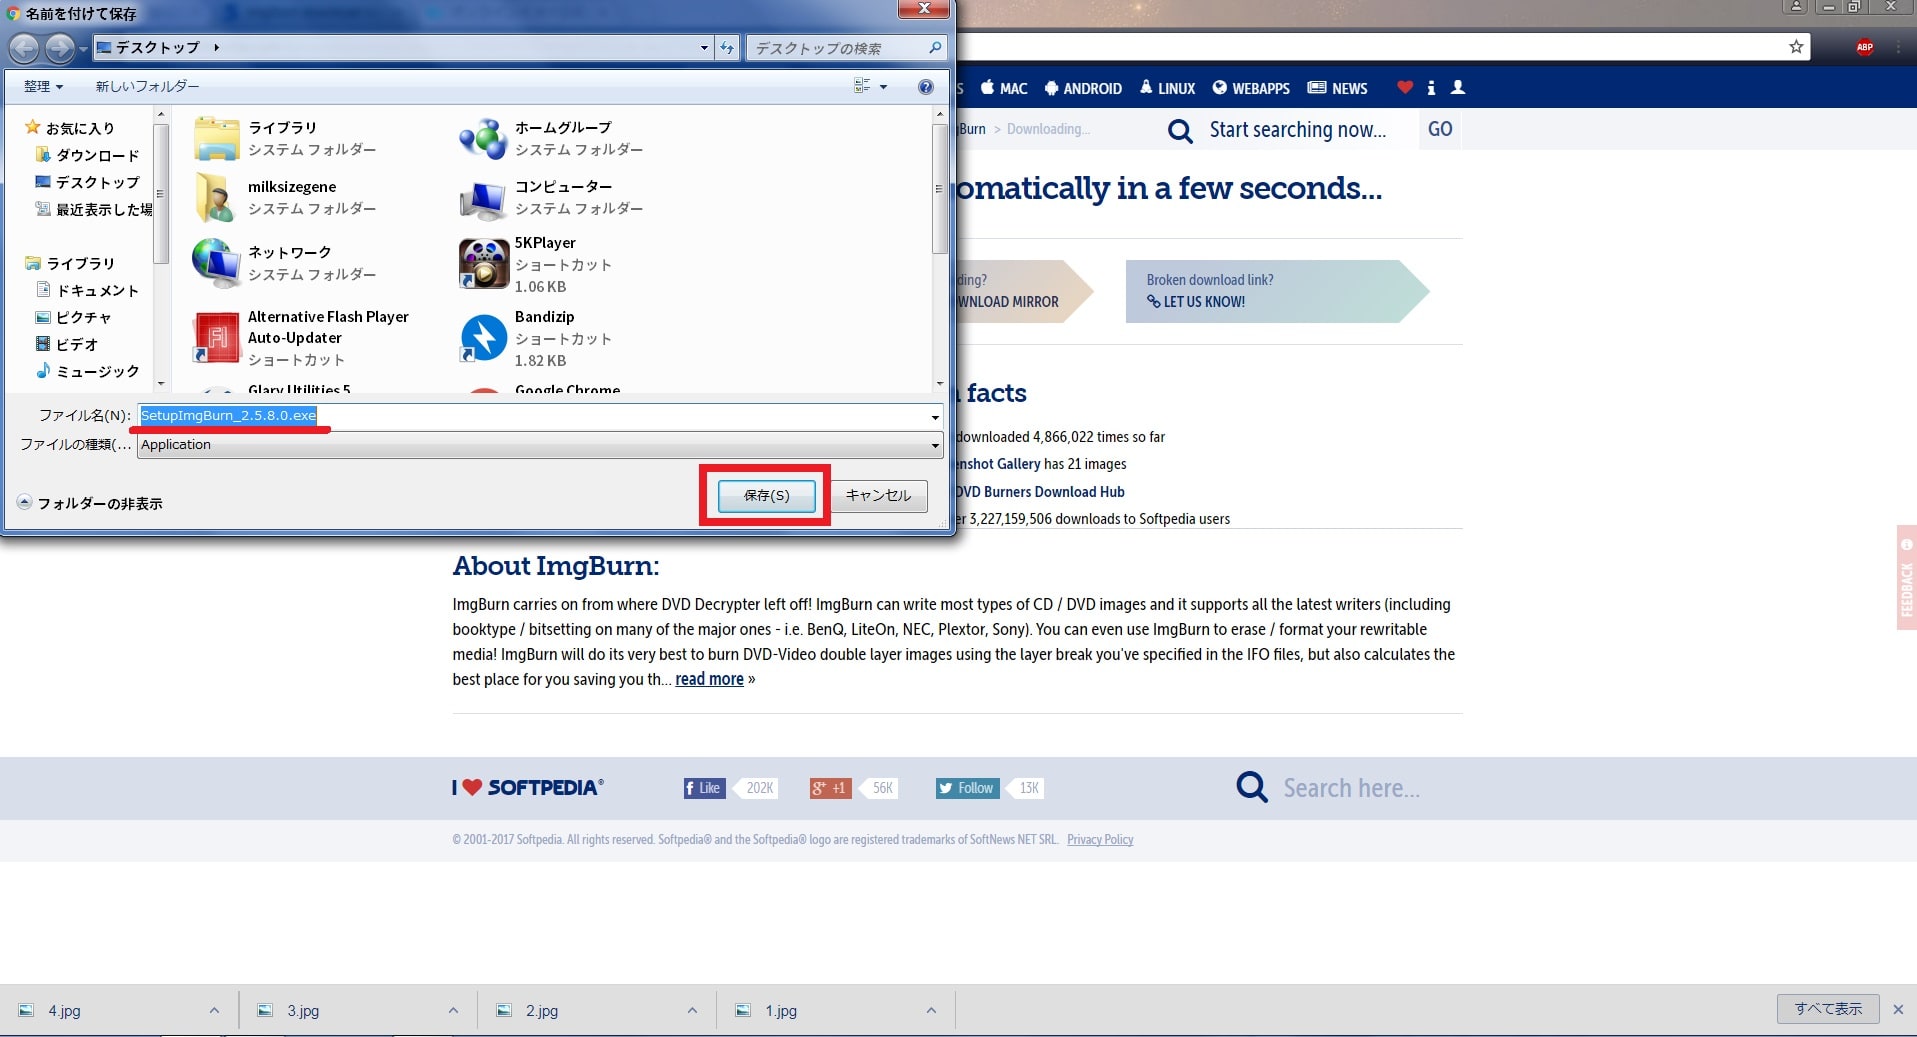This screenshot has width=1917, height=1037.
Task: Open the WEBAPPS category in Softpedia menu
Action: [x=1251, y=88]
